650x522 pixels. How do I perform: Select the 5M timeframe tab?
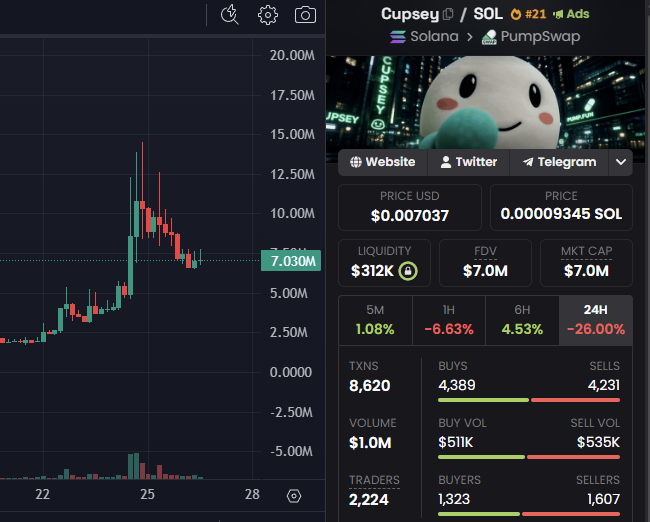pyautogui.click(x=375, y=320)
